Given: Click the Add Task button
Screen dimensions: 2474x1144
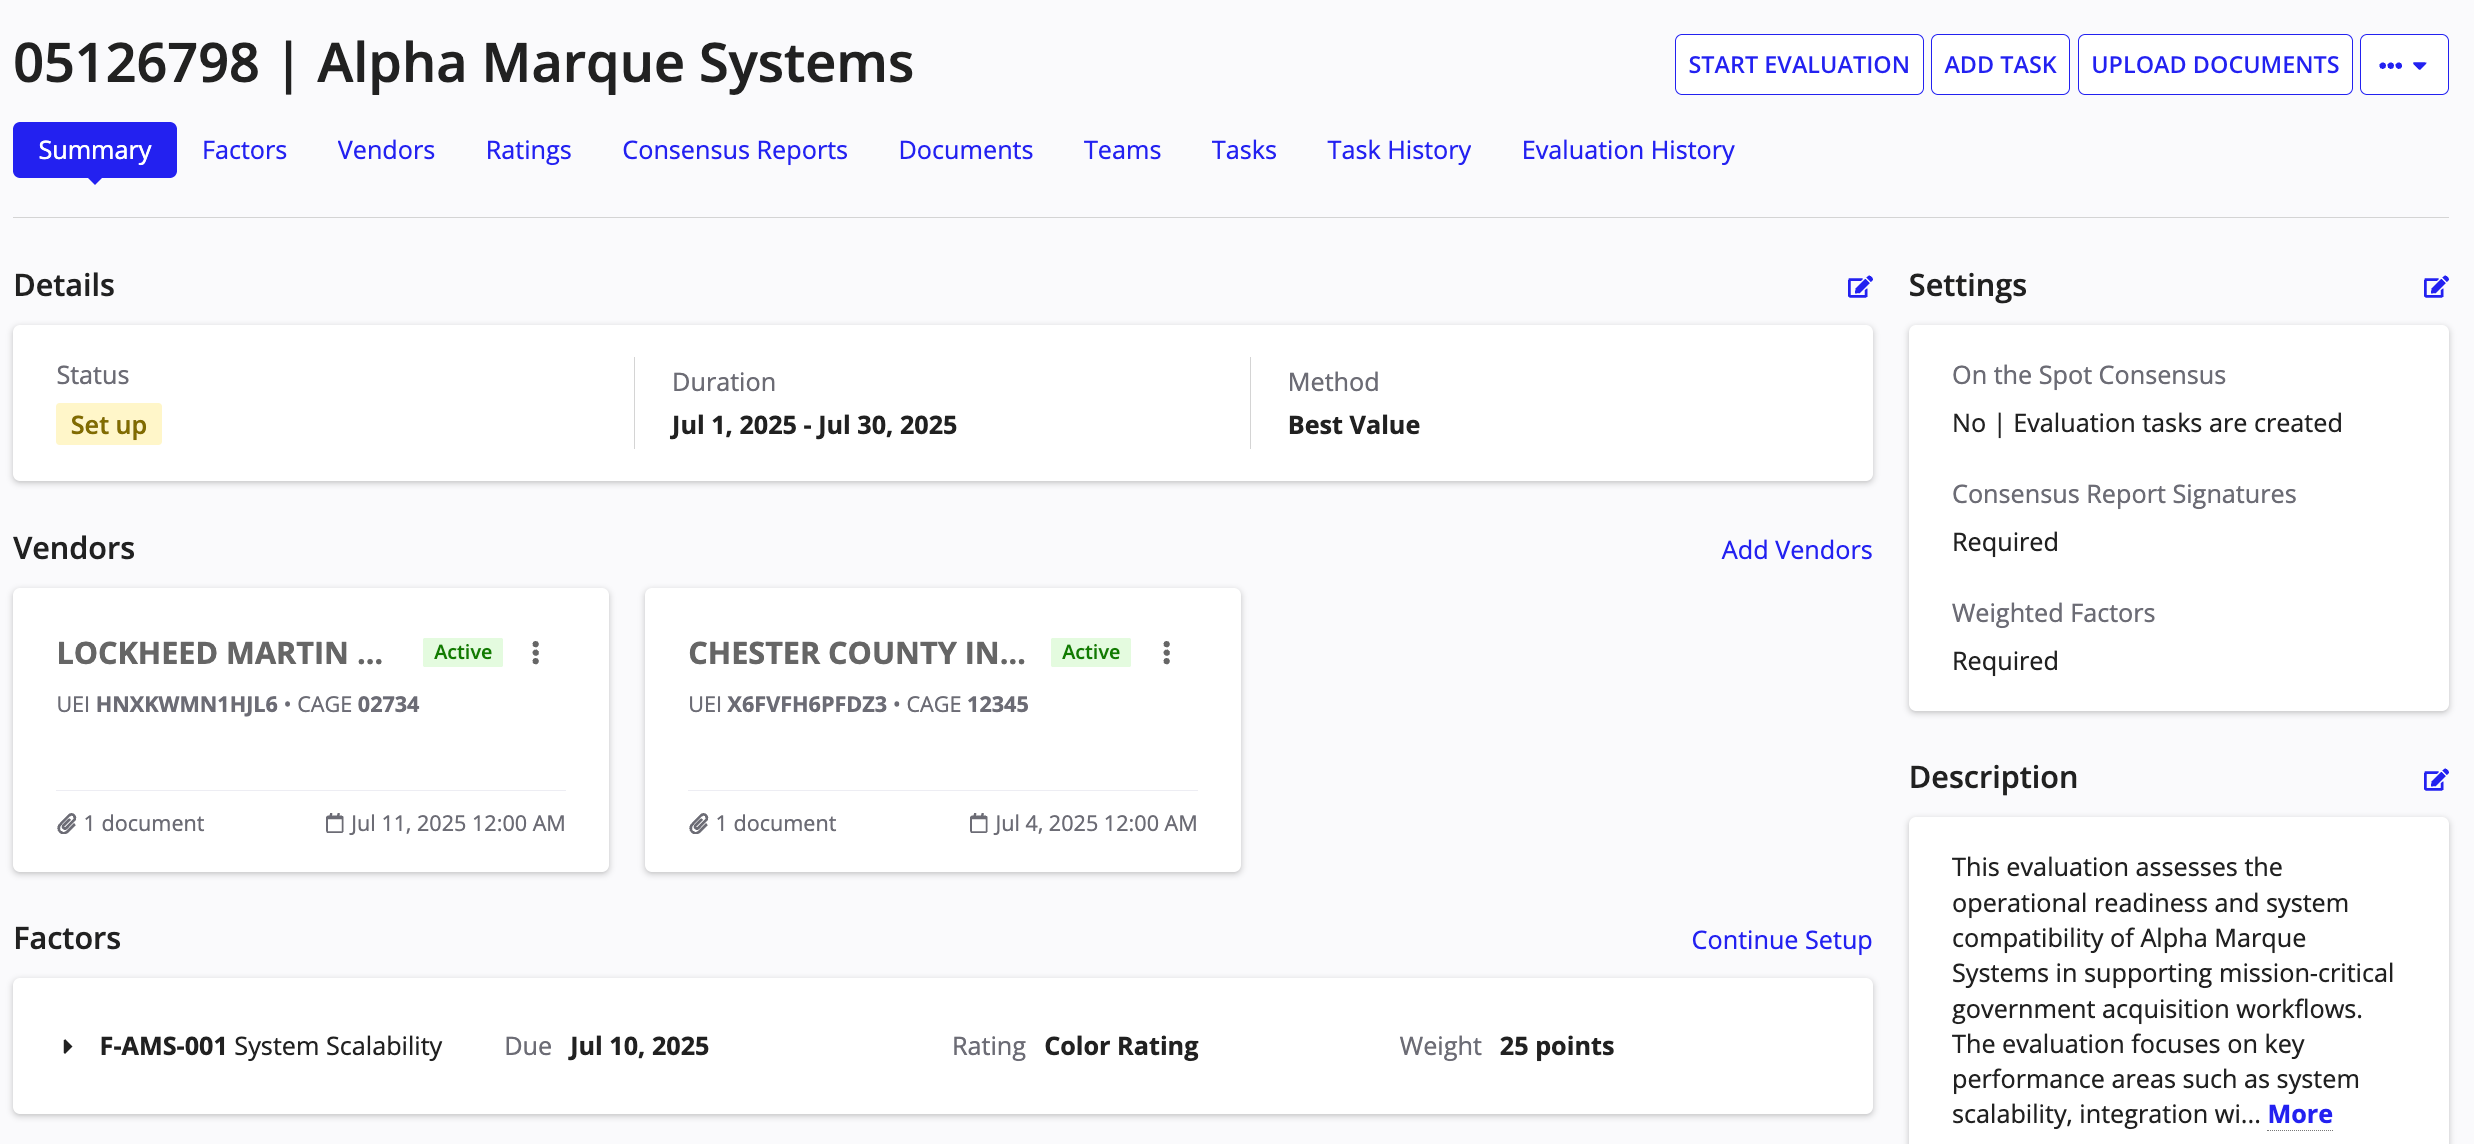Looking at the screenshot, I should 2000,65.
